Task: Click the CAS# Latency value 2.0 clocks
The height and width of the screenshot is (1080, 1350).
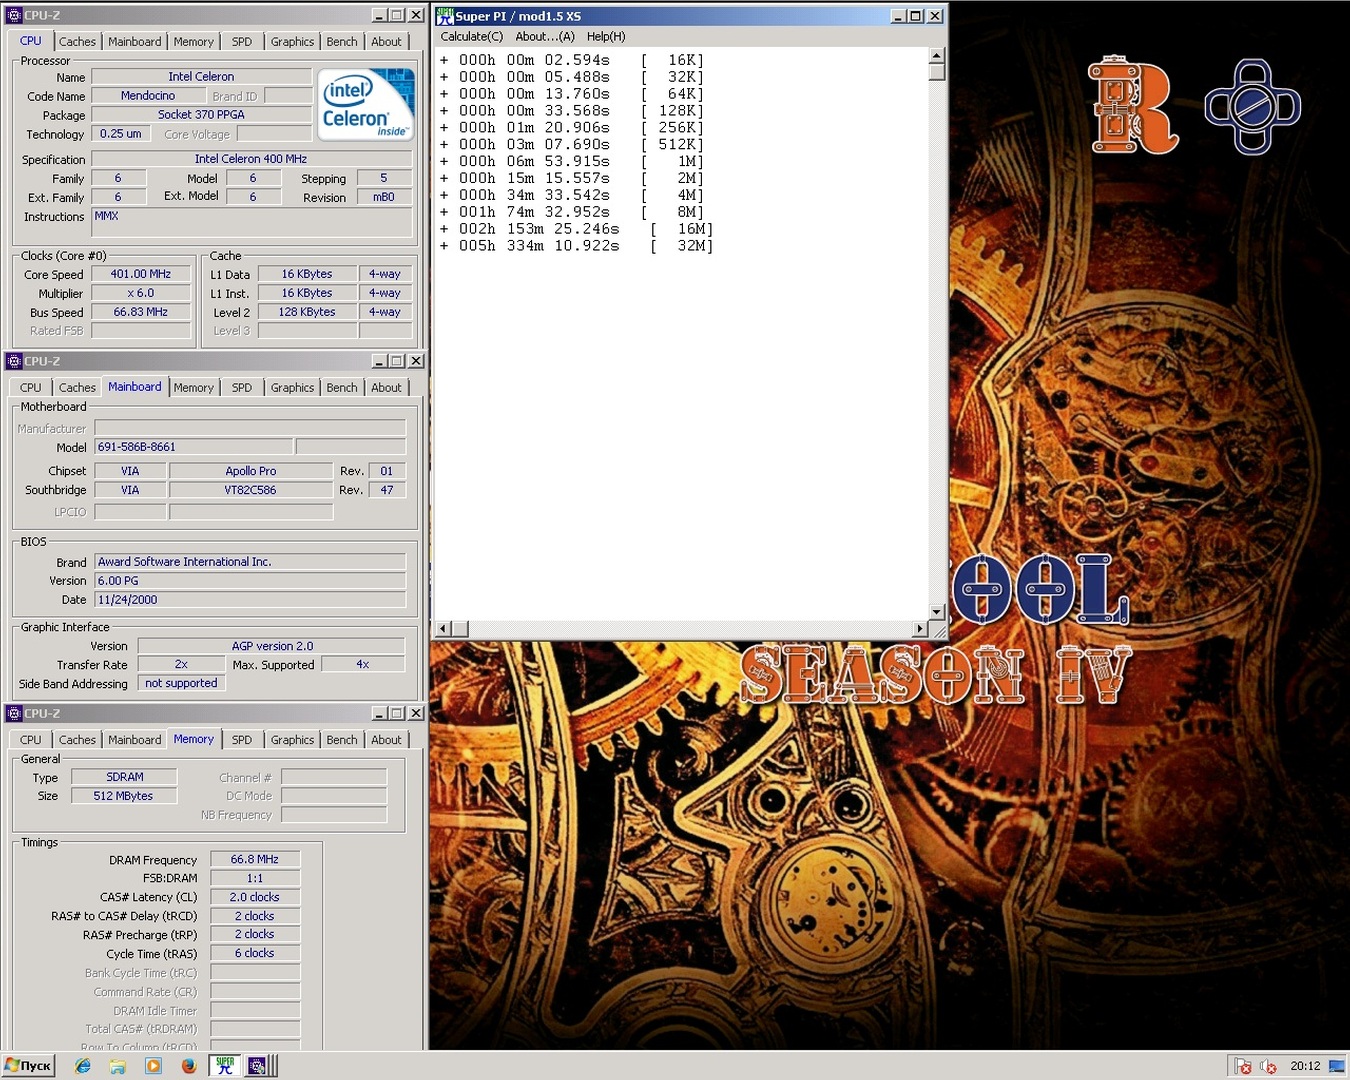Action: [255, 897]
